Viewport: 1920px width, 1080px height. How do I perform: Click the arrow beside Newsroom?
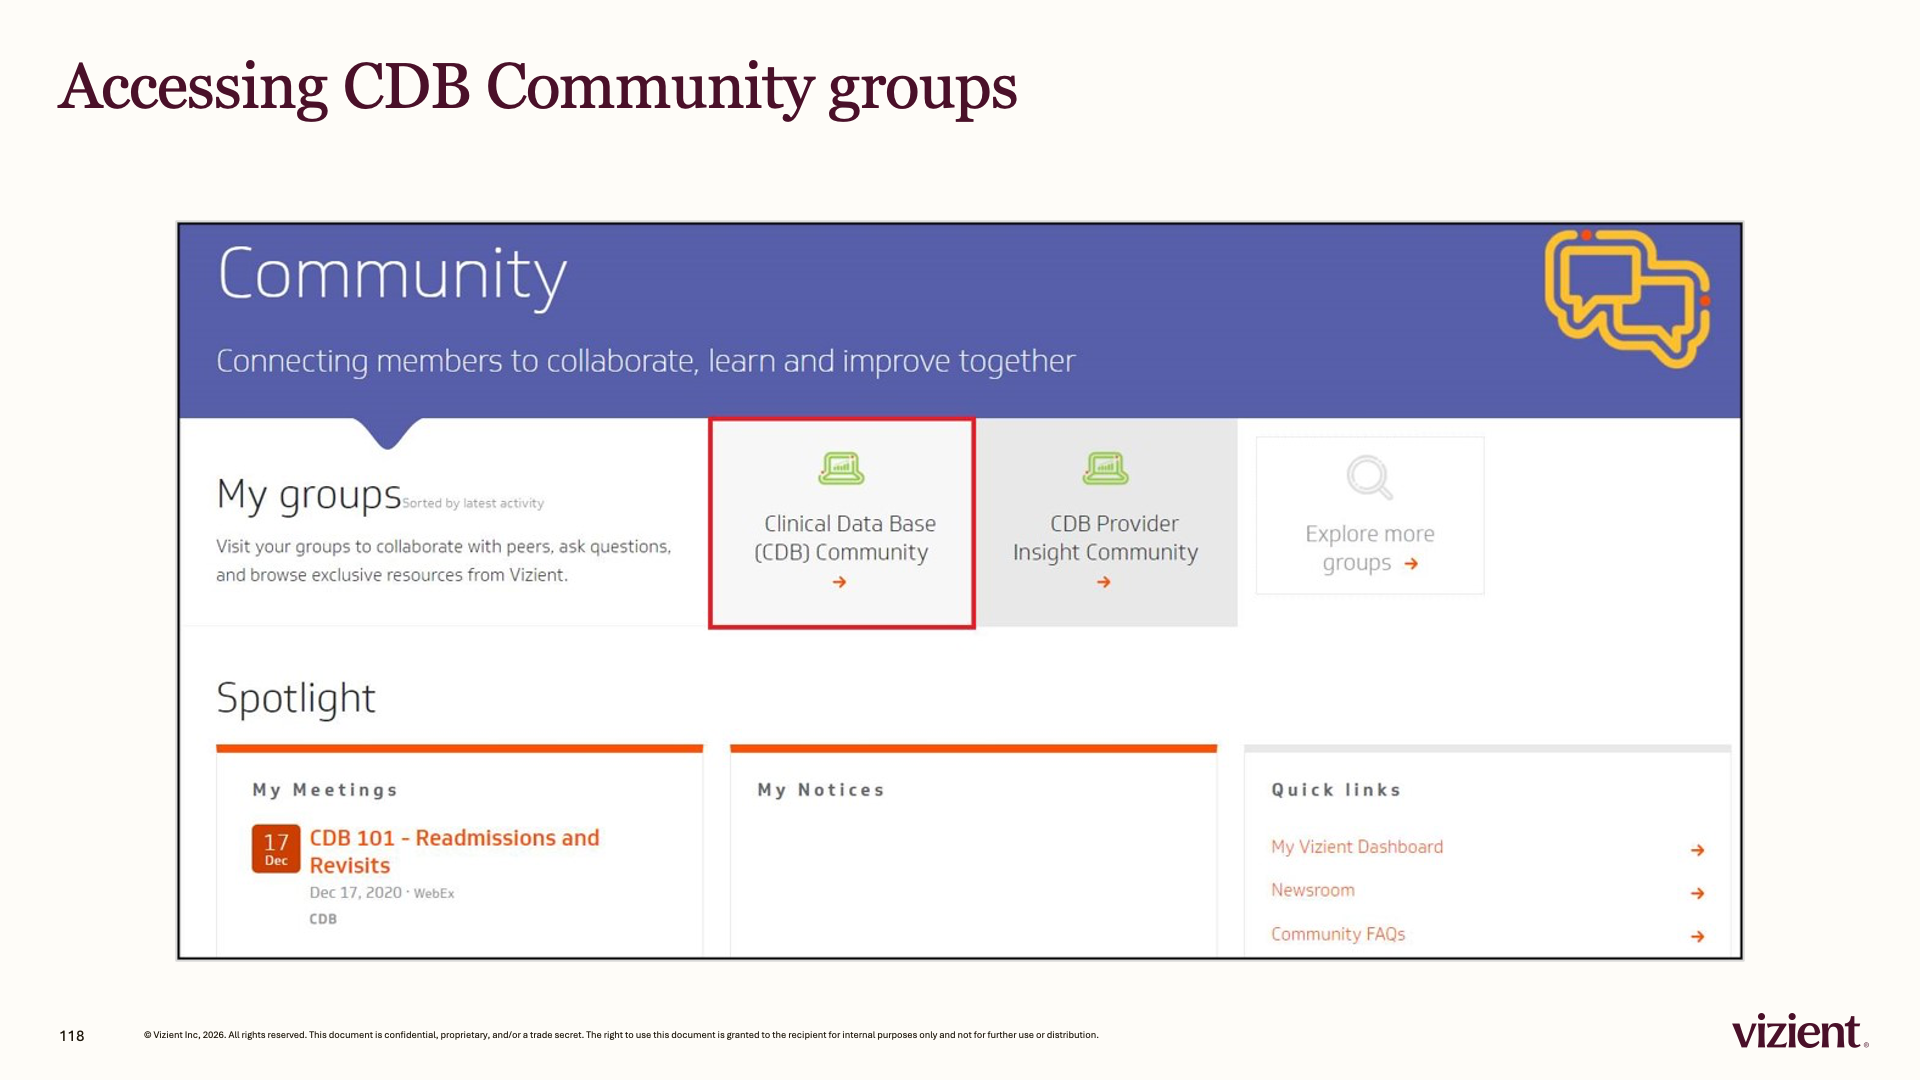1697,893
